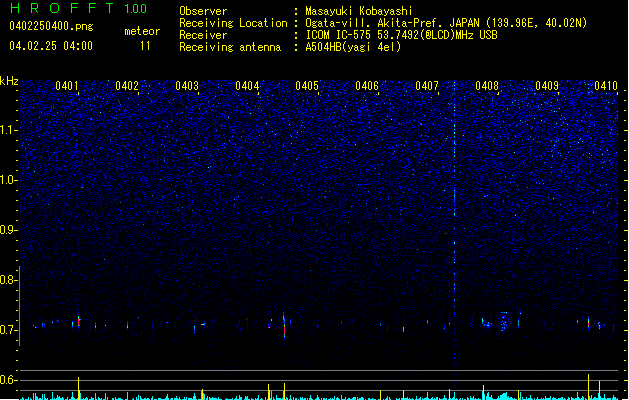This screenshot has width=629, height=400.
Task: Click the 'Observer' label
Action: point(203,11)
